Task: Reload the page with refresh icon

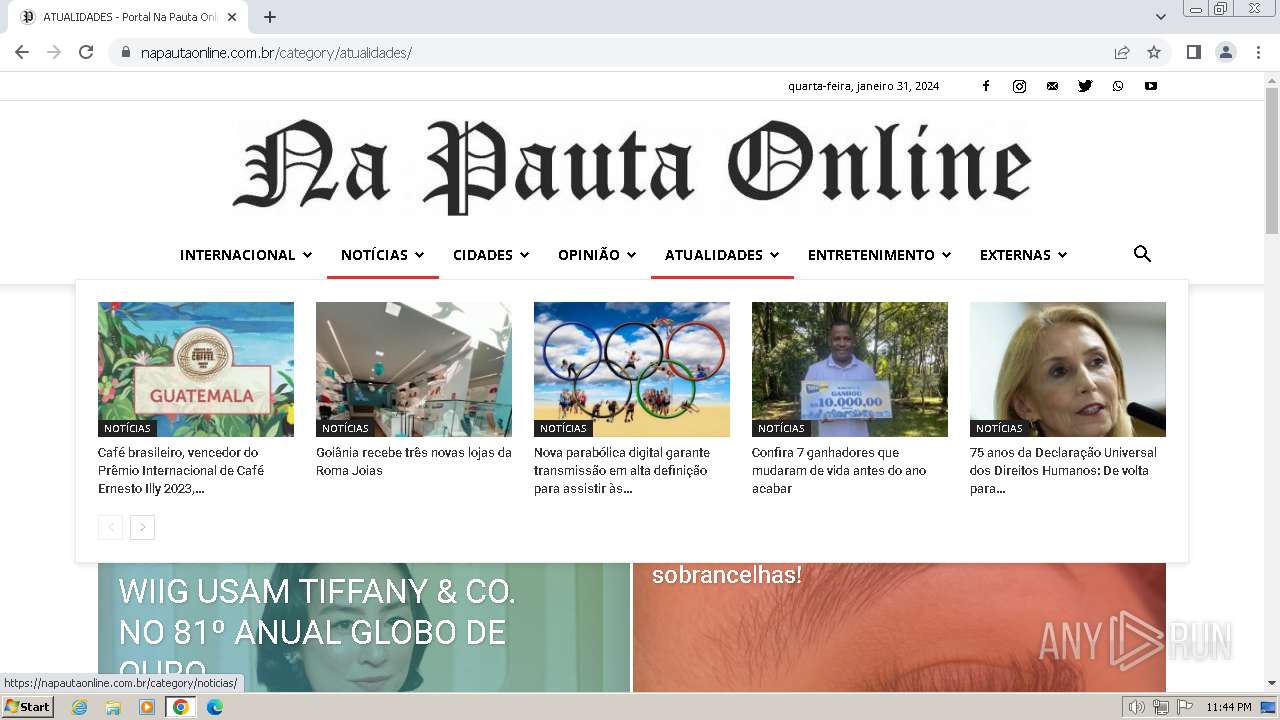Action: 86,52
